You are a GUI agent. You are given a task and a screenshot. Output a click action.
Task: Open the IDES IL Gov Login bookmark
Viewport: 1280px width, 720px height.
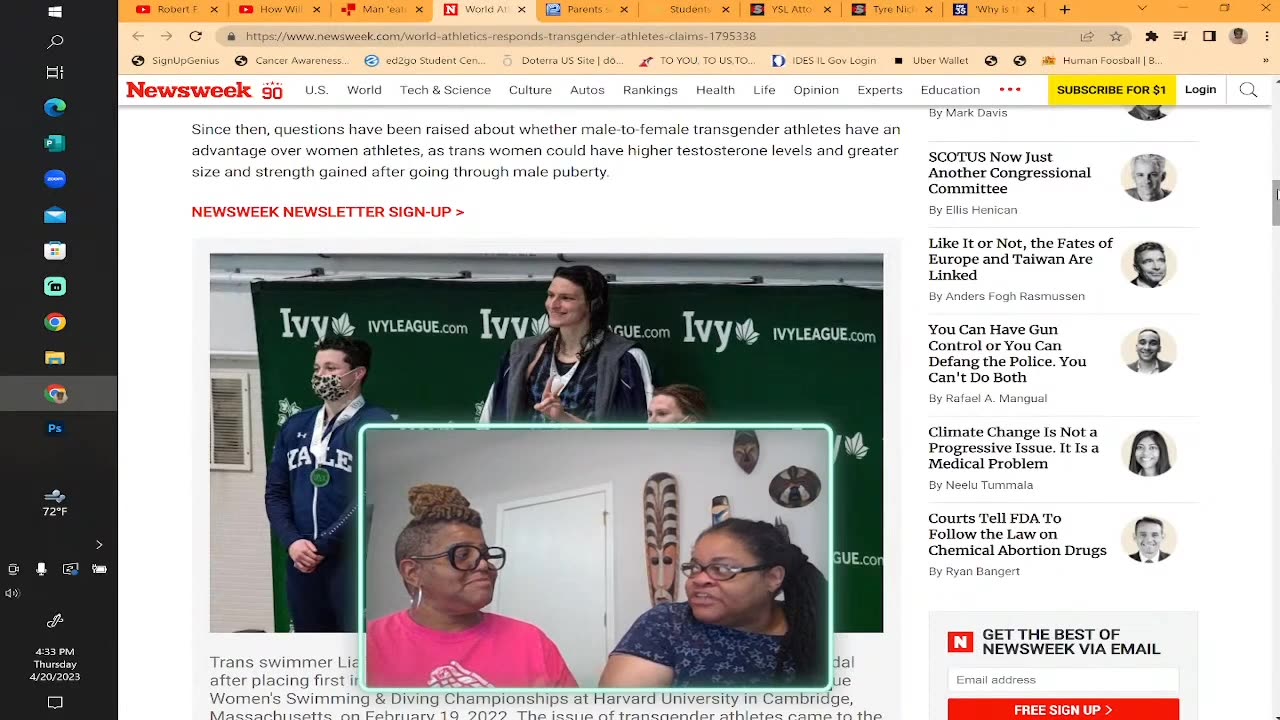click(824, 61)
